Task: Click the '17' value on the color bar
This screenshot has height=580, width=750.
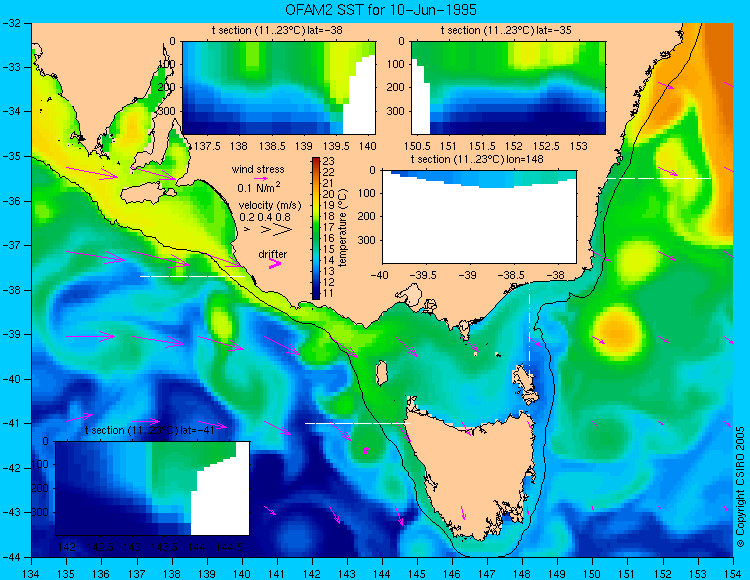Action: [329, 227]
